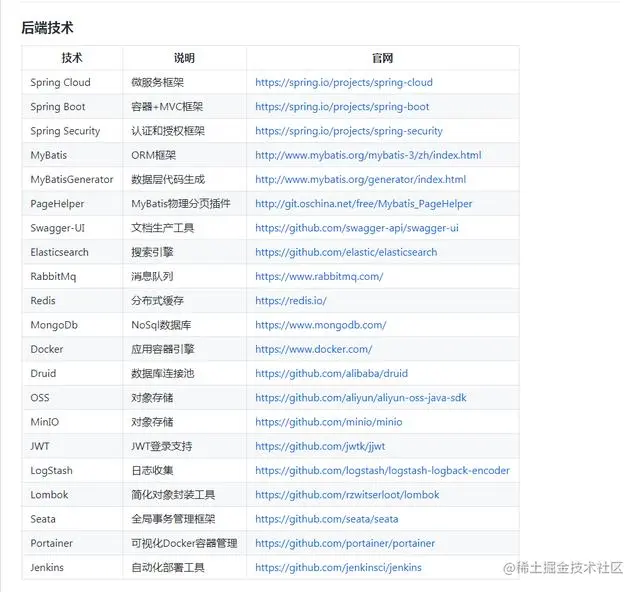Image resolution: width=640 pixels, height=592 pixels.
Task: Click the 数据库连接池 description
Action: coord(162,374)
